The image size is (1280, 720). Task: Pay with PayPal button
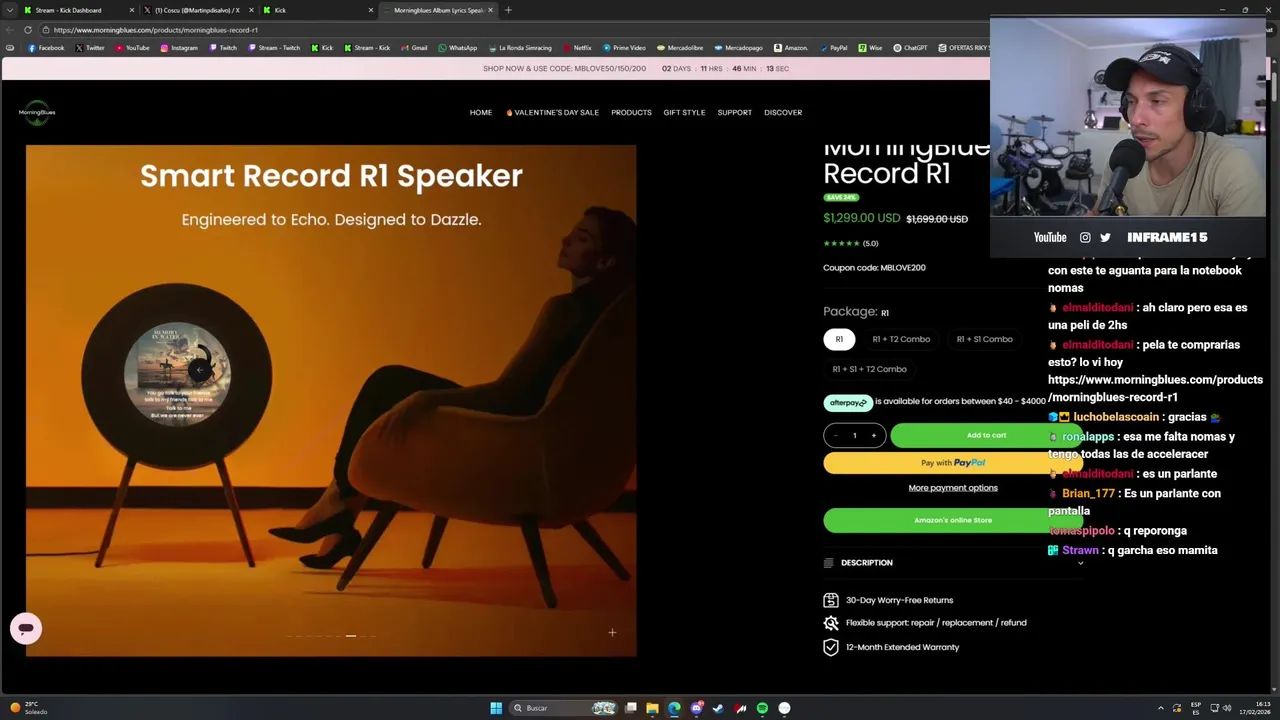tap(953, 463)
